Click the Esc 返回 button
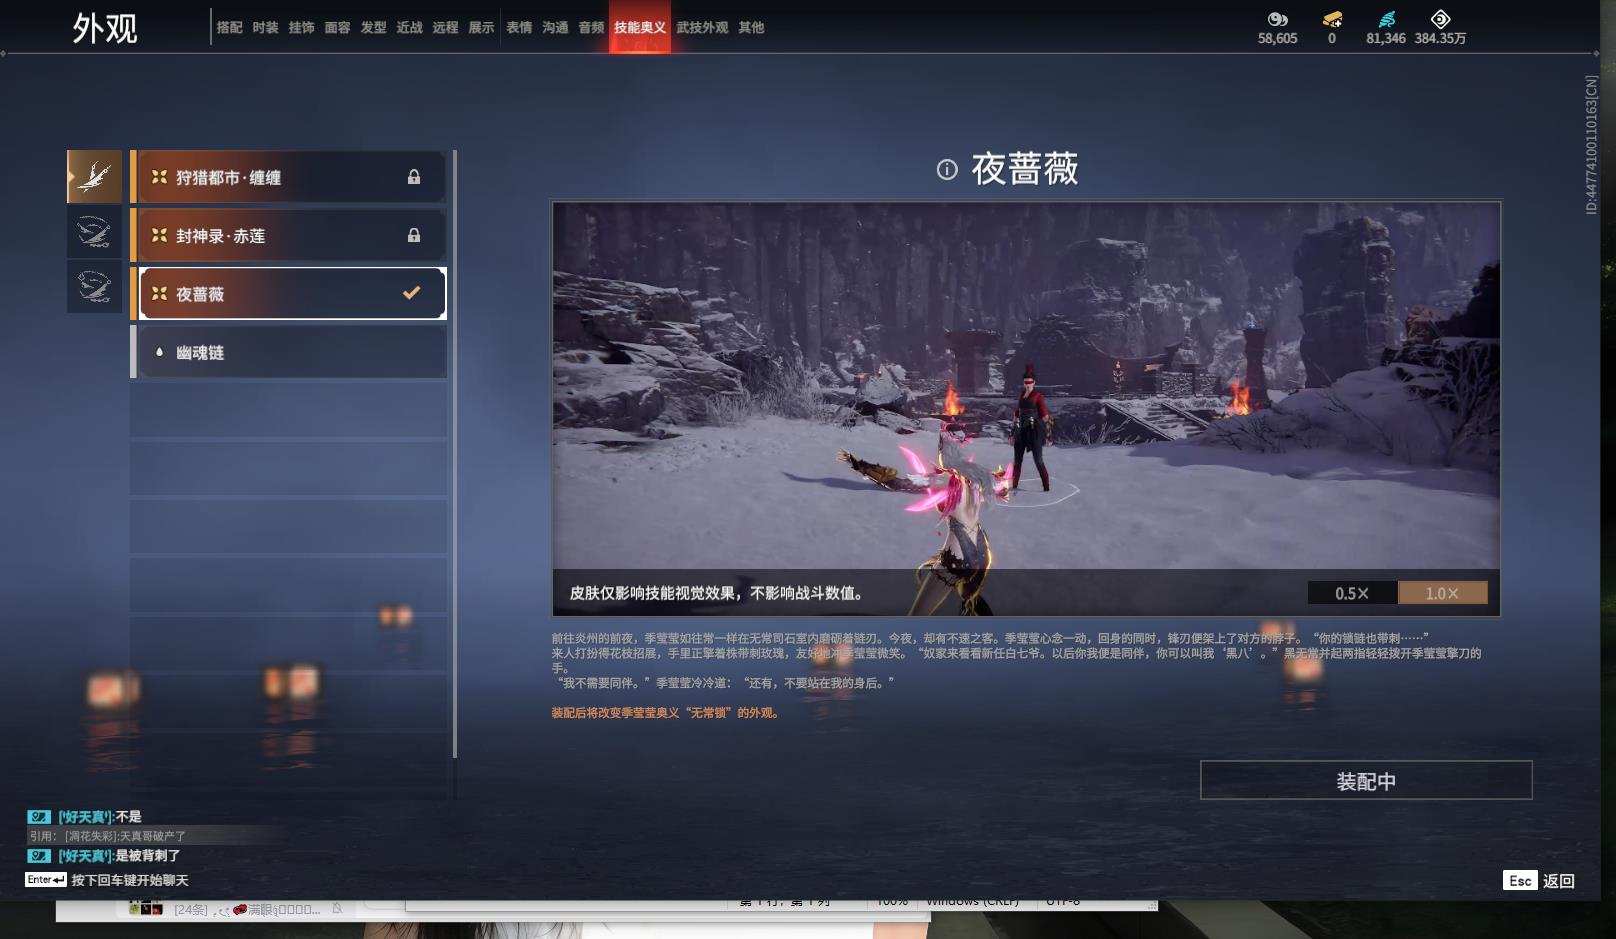This screenshot has height=939, width=1616. (1539, 880)
